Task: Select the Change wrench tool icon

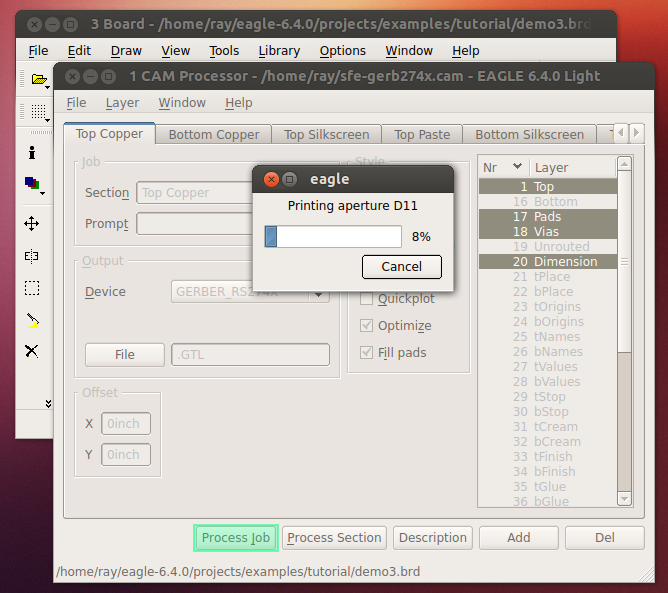Action: pyautogui.click(x=32, y=321)
